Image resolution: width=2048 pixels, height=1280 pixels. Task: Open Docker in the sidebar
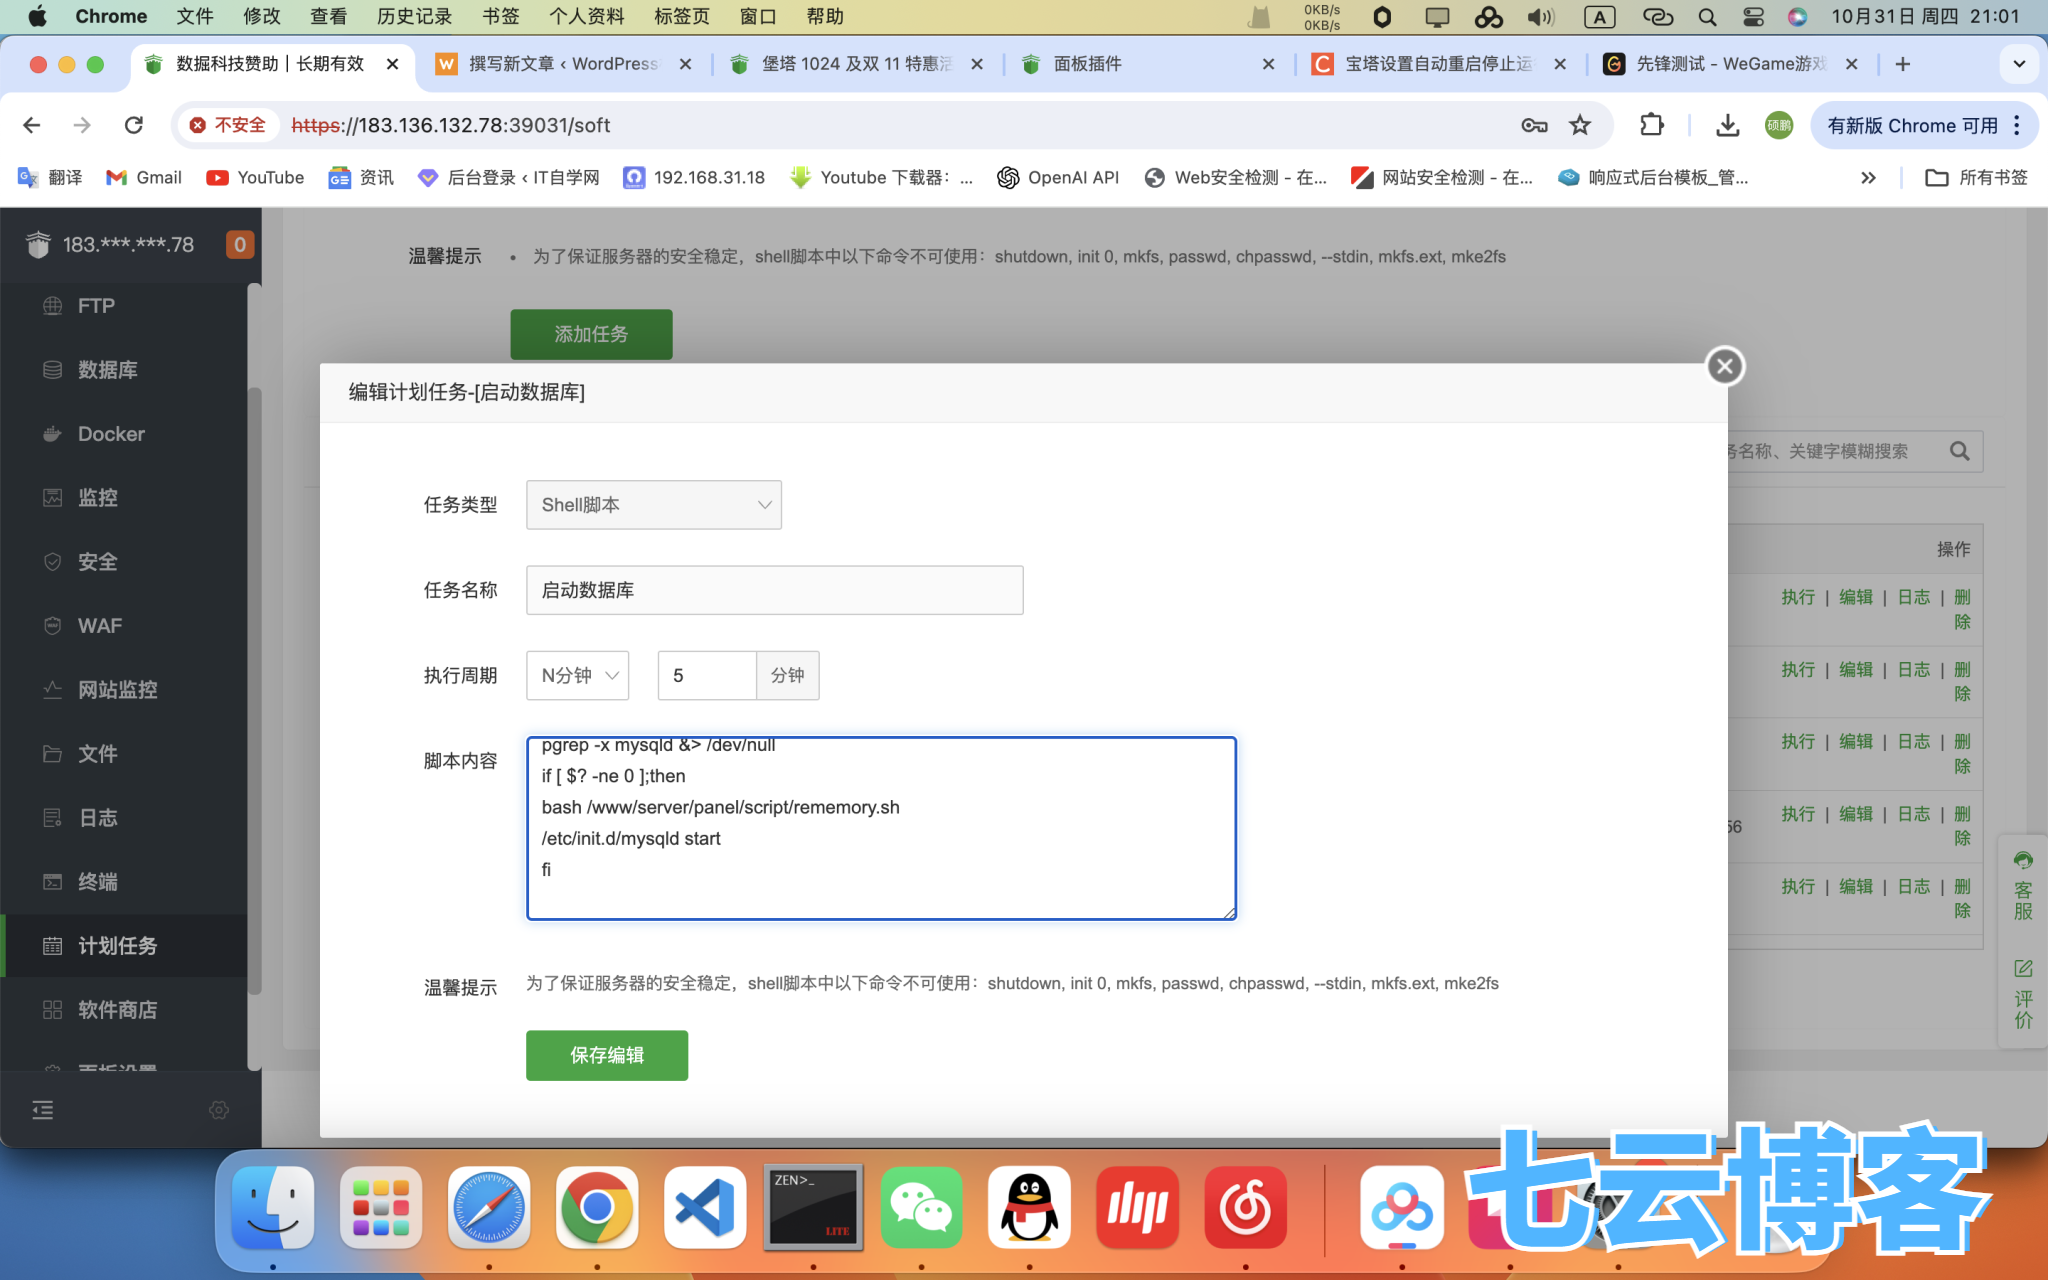point(111,434)
